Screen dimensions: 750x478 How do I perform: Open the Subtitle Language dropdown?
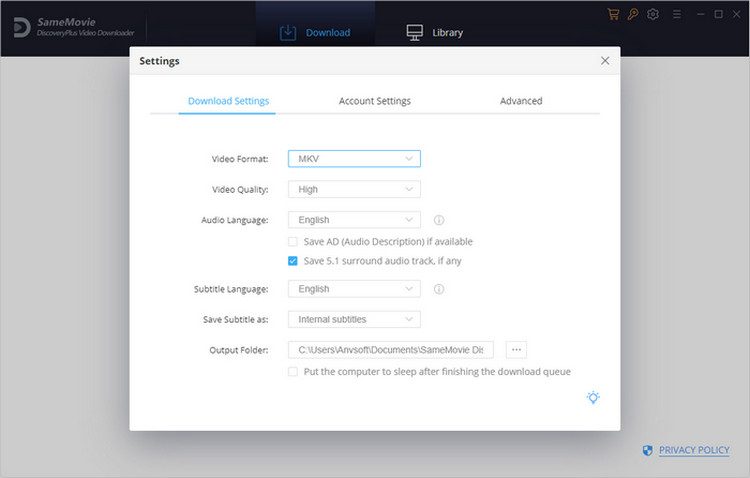tap(354, 289)
